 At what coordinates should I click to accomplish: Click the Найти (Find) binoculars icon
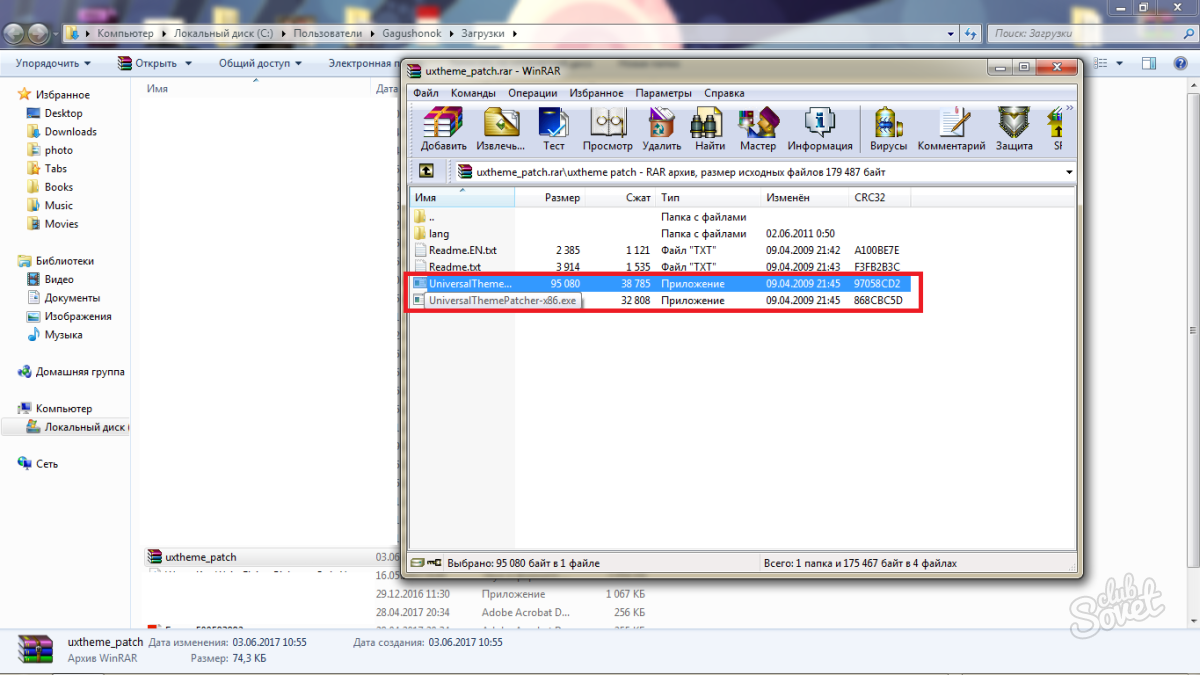pos(709,129)
